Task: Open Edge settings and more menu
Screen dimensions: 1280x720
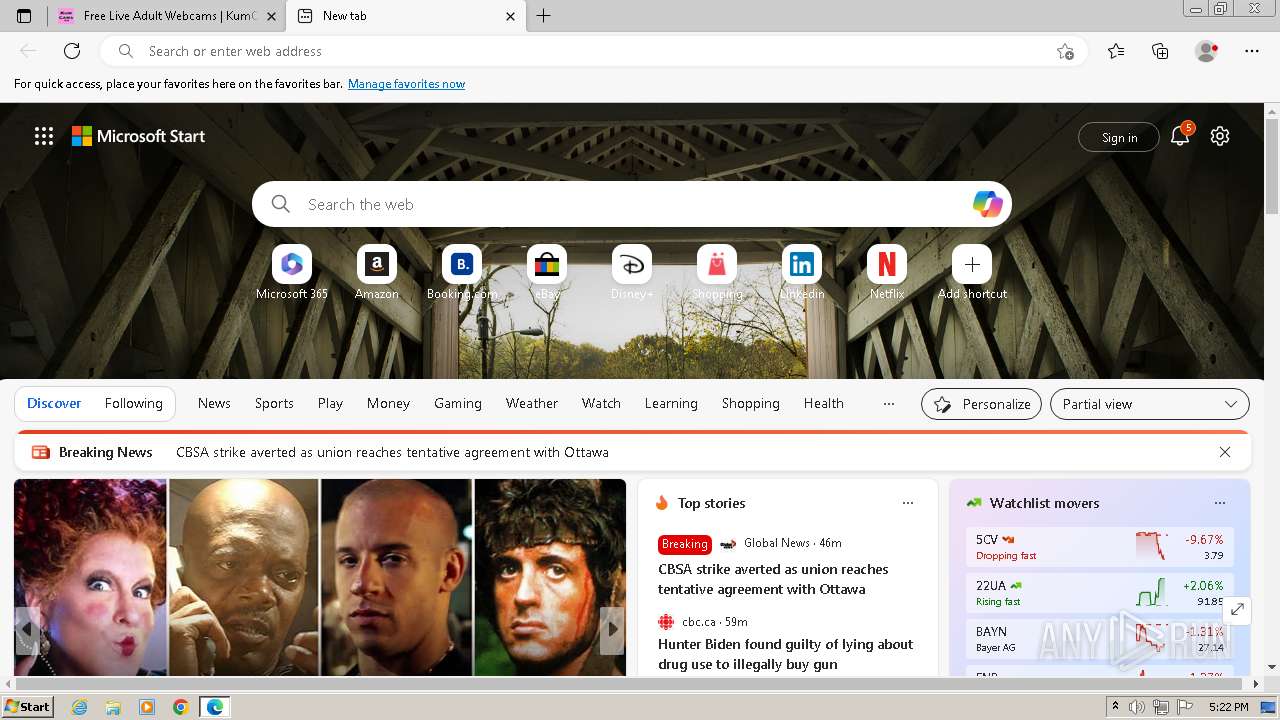Action: coord(1252,51)
